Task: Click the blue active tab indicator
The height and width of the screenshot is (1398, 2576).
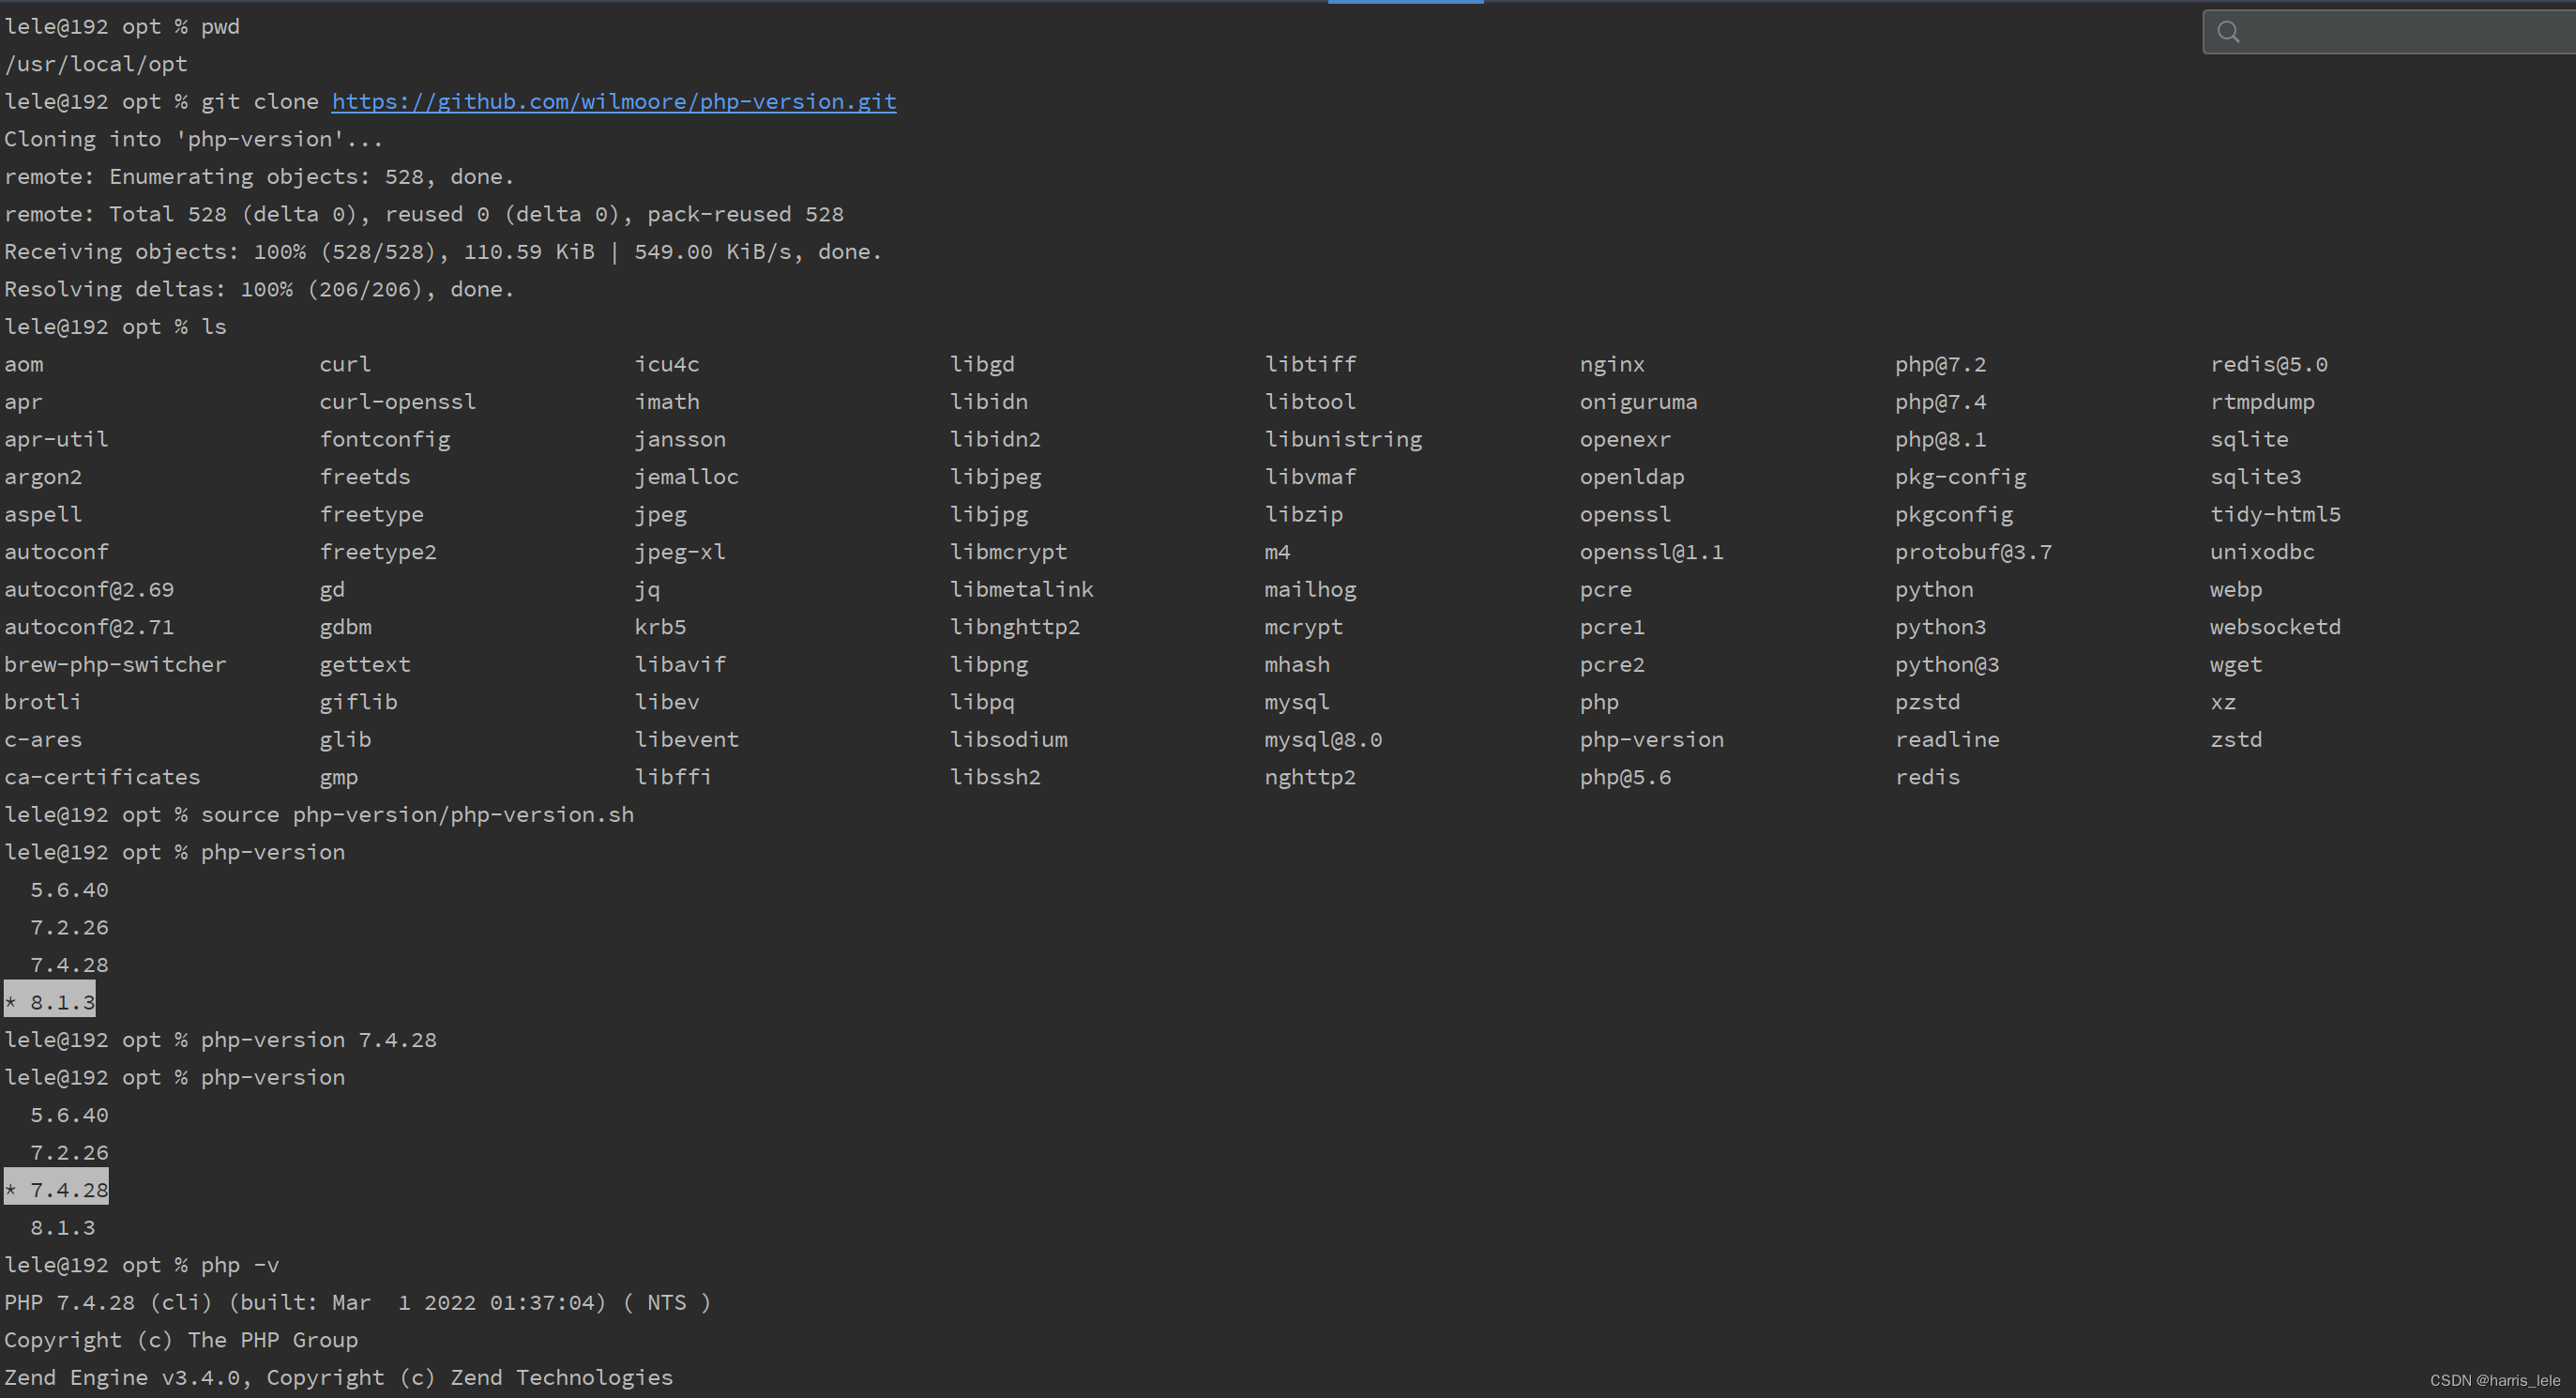Action: [x=1405, y=2]
